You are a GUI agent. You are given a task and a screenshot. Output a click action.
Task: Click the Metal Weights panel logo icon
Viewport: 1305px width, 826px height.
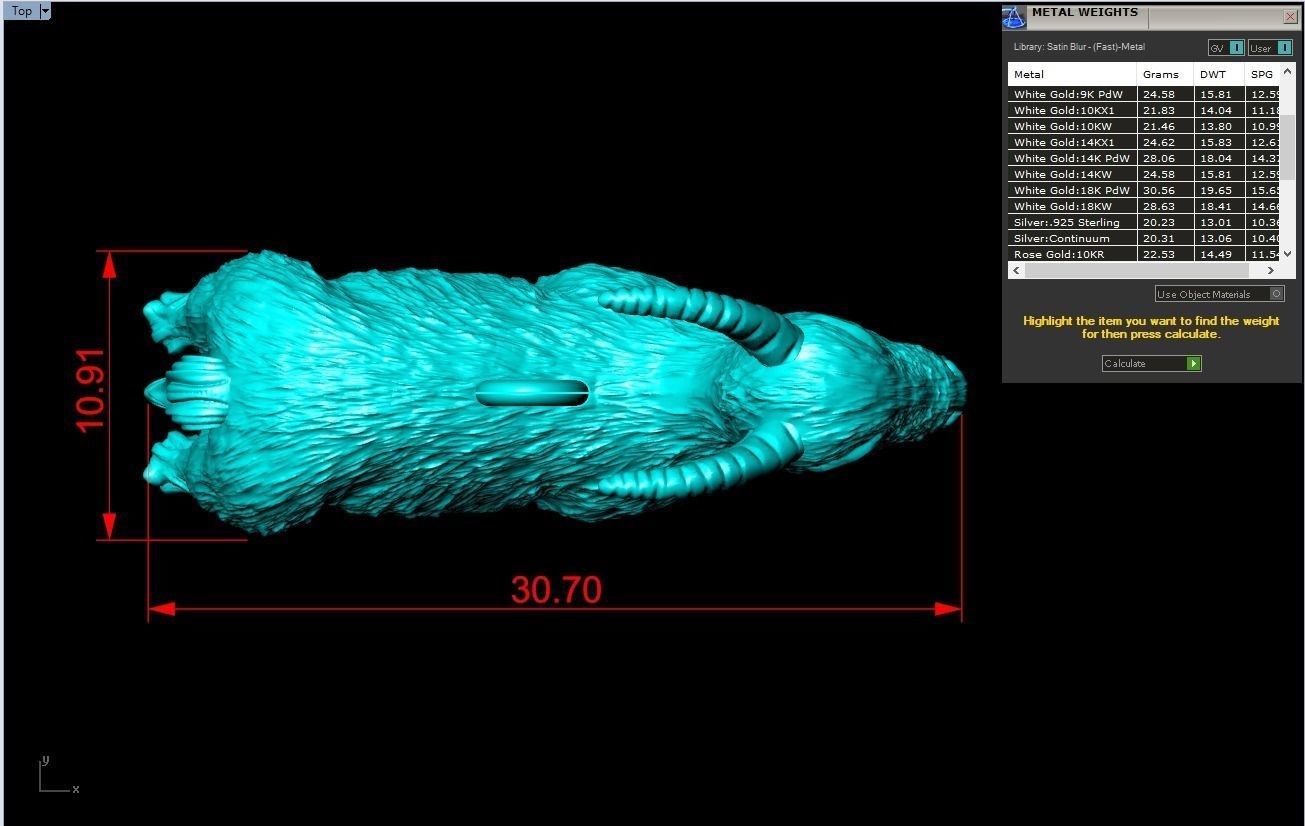[1014, 18]
